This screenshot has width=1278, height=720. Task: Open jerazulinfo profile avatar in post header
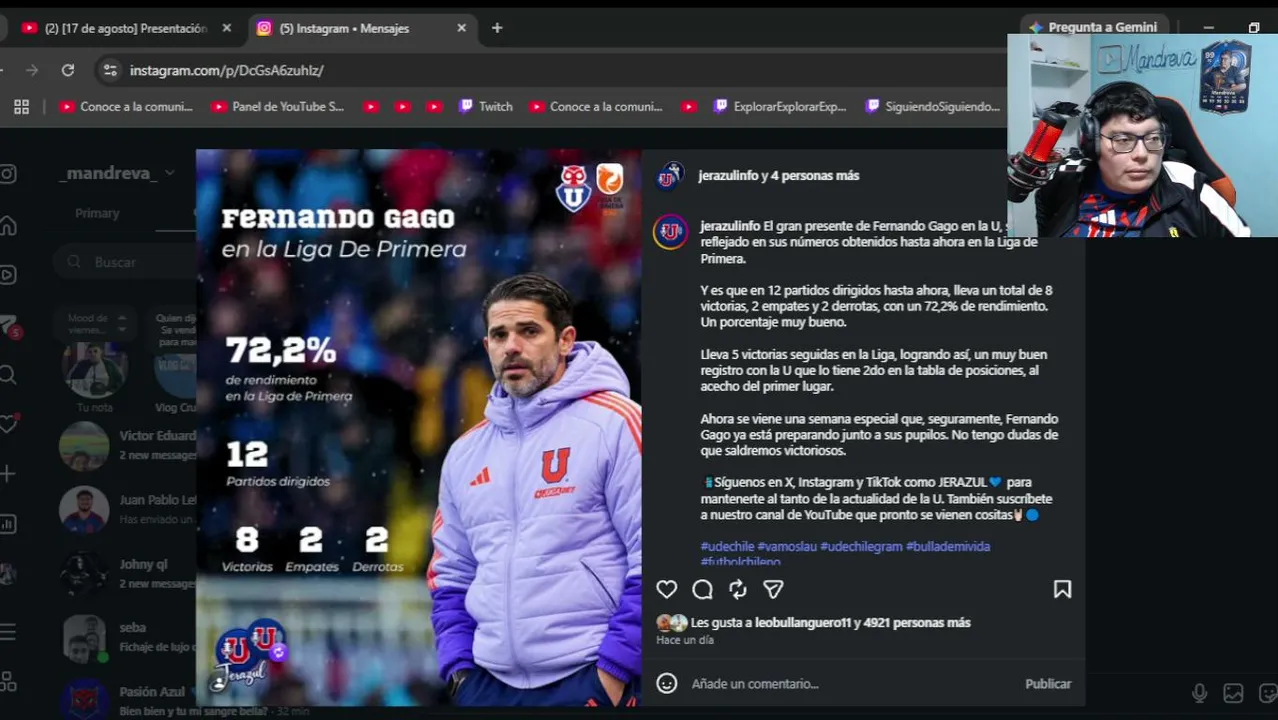670,176
